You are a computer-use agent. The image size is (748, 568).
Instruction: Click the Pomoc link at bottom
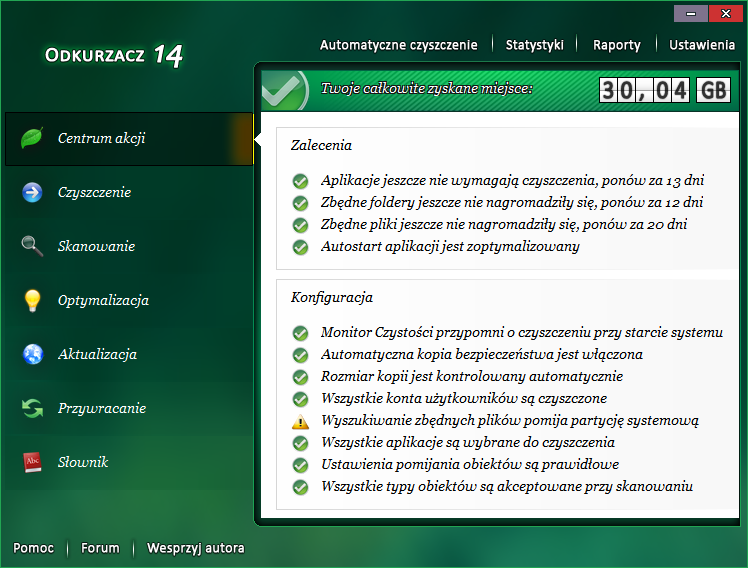point(33,548)
